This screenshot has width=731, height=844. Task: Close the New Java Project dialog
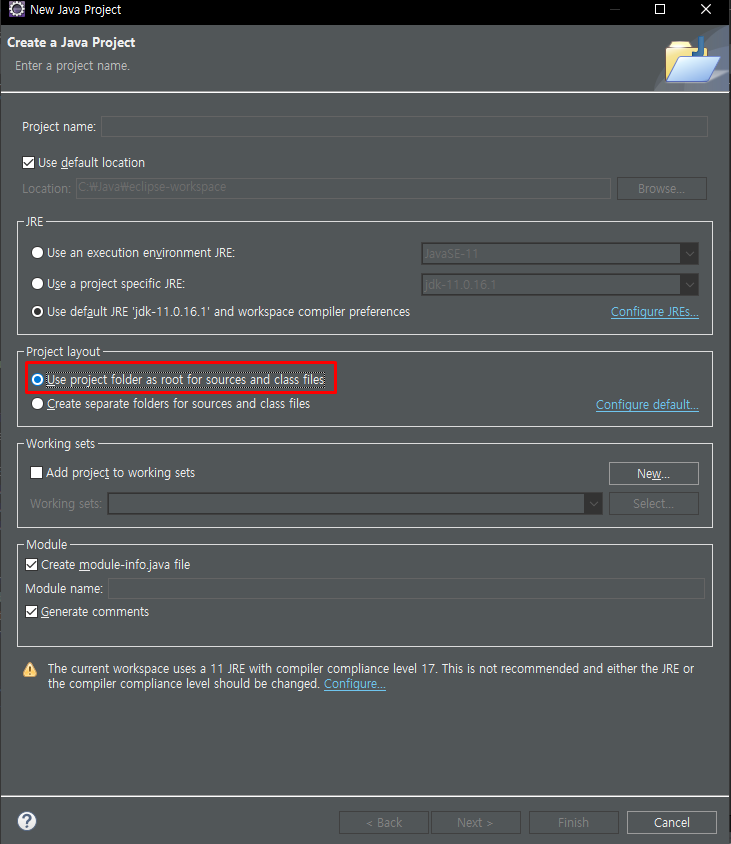tap(706, 9)
